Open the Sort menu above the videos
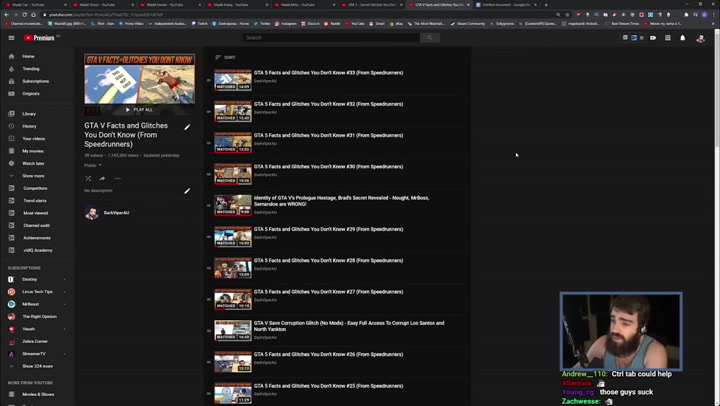Screen dimensions: 720x406 pyautogui.click(x=225, y=57)
